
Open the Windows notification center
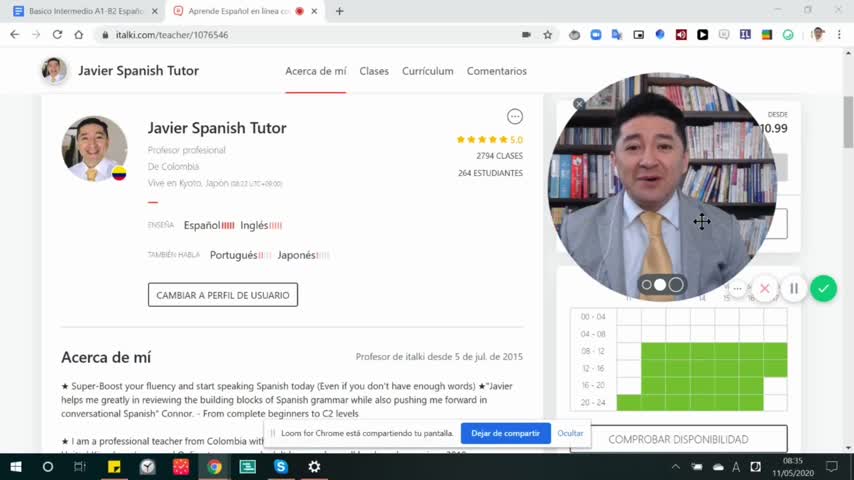click(832, 467)
